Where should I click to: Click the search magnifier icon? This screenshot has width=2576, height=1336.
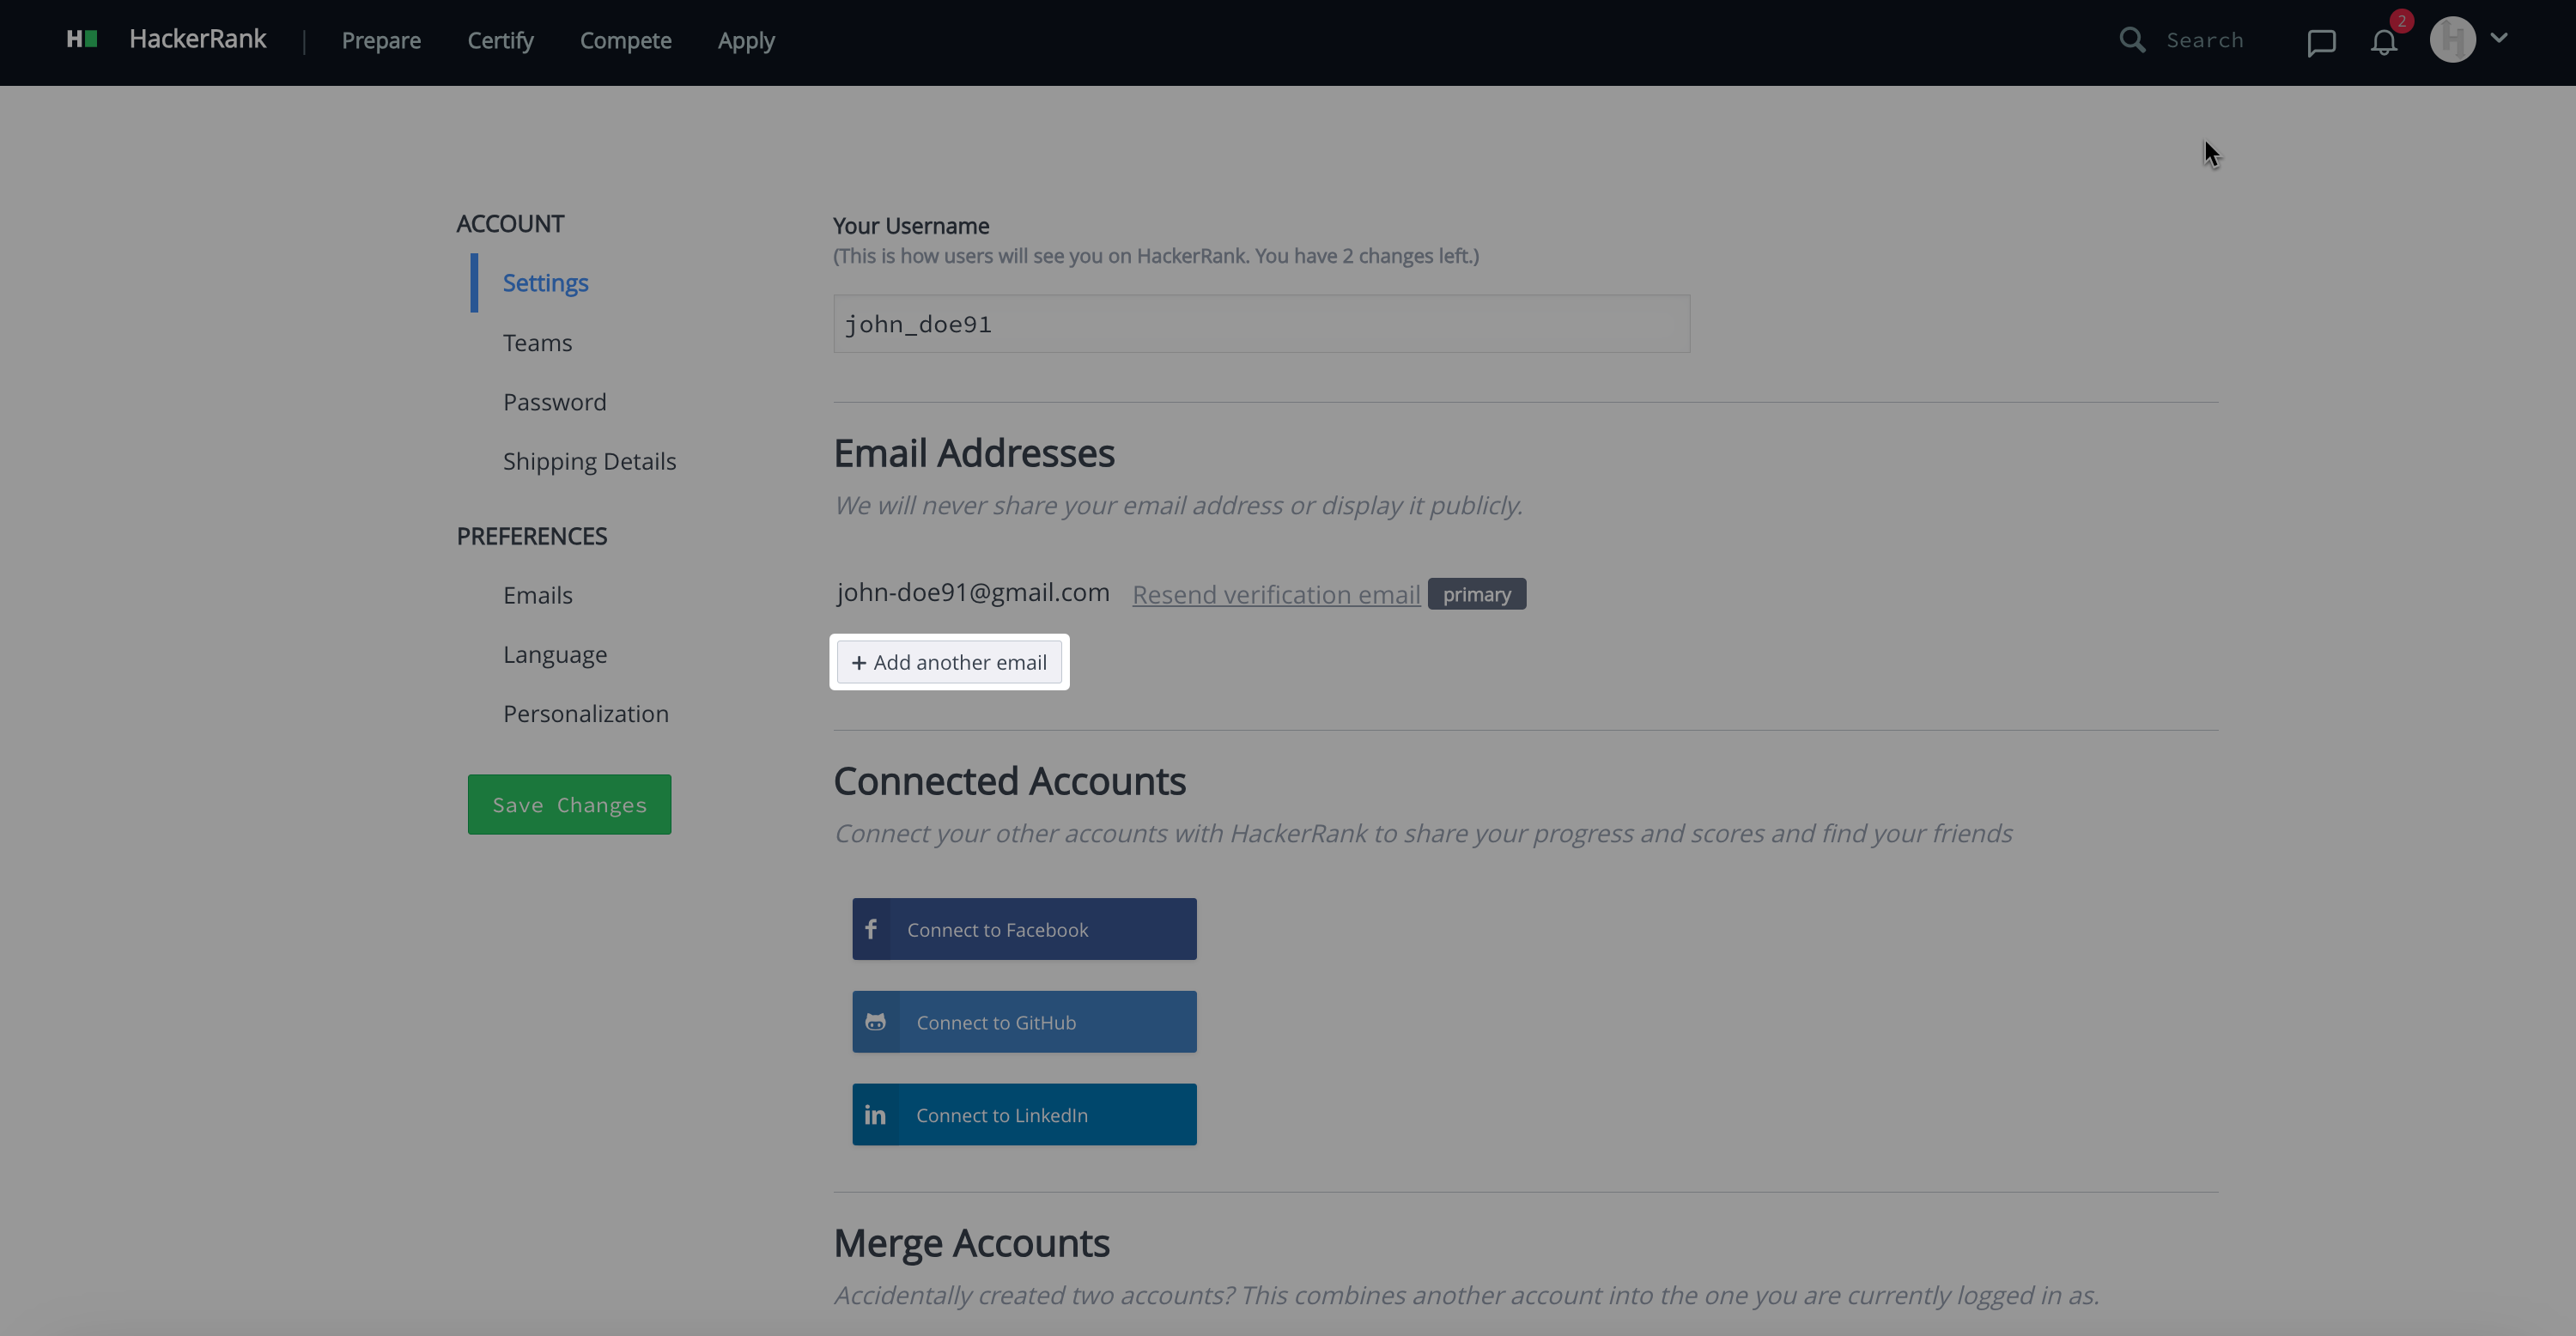coord(2132,40)
